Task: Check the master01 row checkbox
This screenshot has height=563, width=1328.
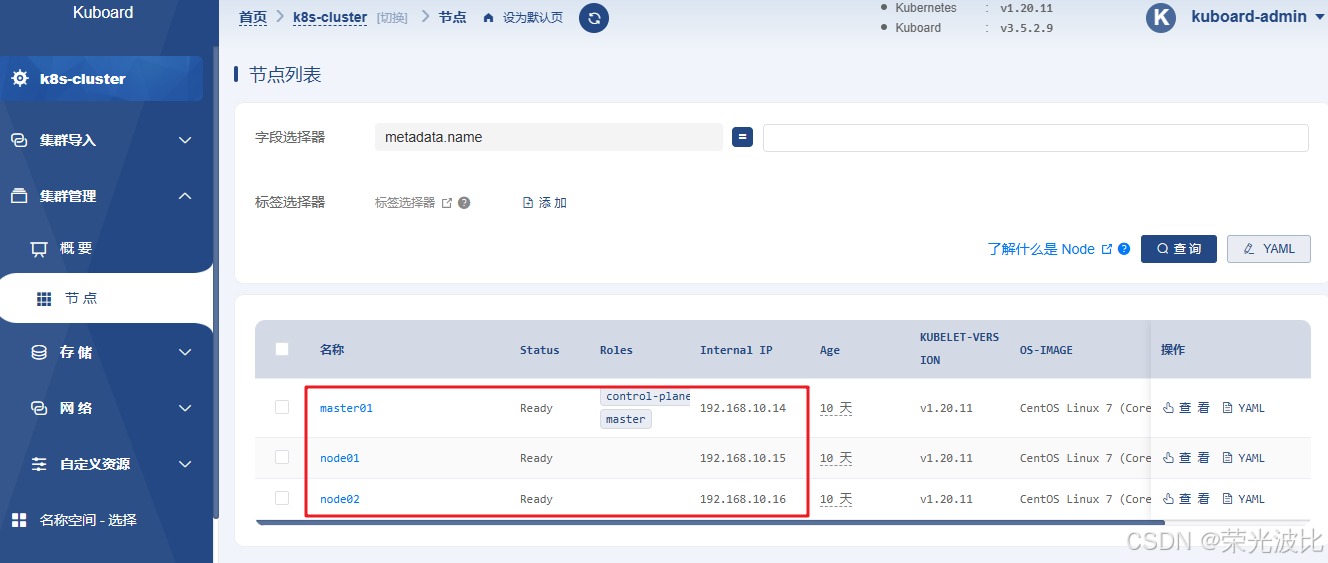Action: point(282,407)
